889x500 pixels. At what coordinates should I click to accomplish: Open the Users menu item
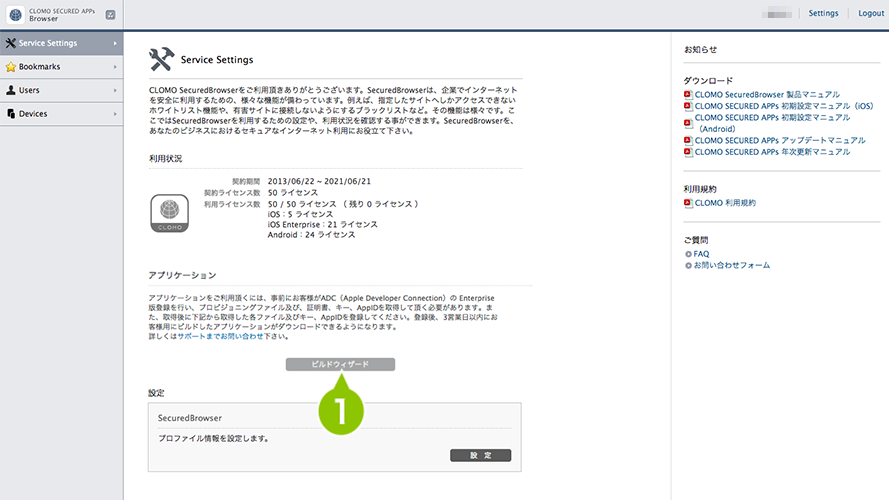61,90
